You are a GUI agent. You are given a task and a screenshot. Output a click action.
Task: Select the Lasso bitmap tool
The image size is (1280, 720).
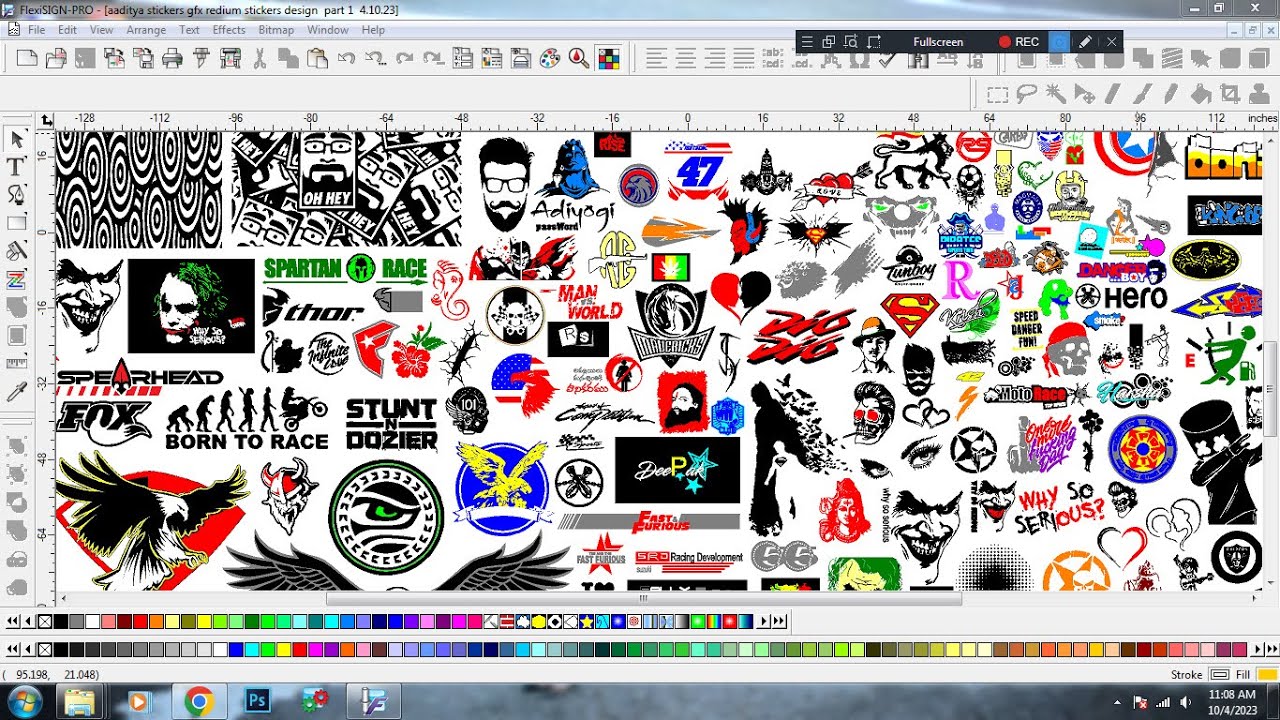1026,95
